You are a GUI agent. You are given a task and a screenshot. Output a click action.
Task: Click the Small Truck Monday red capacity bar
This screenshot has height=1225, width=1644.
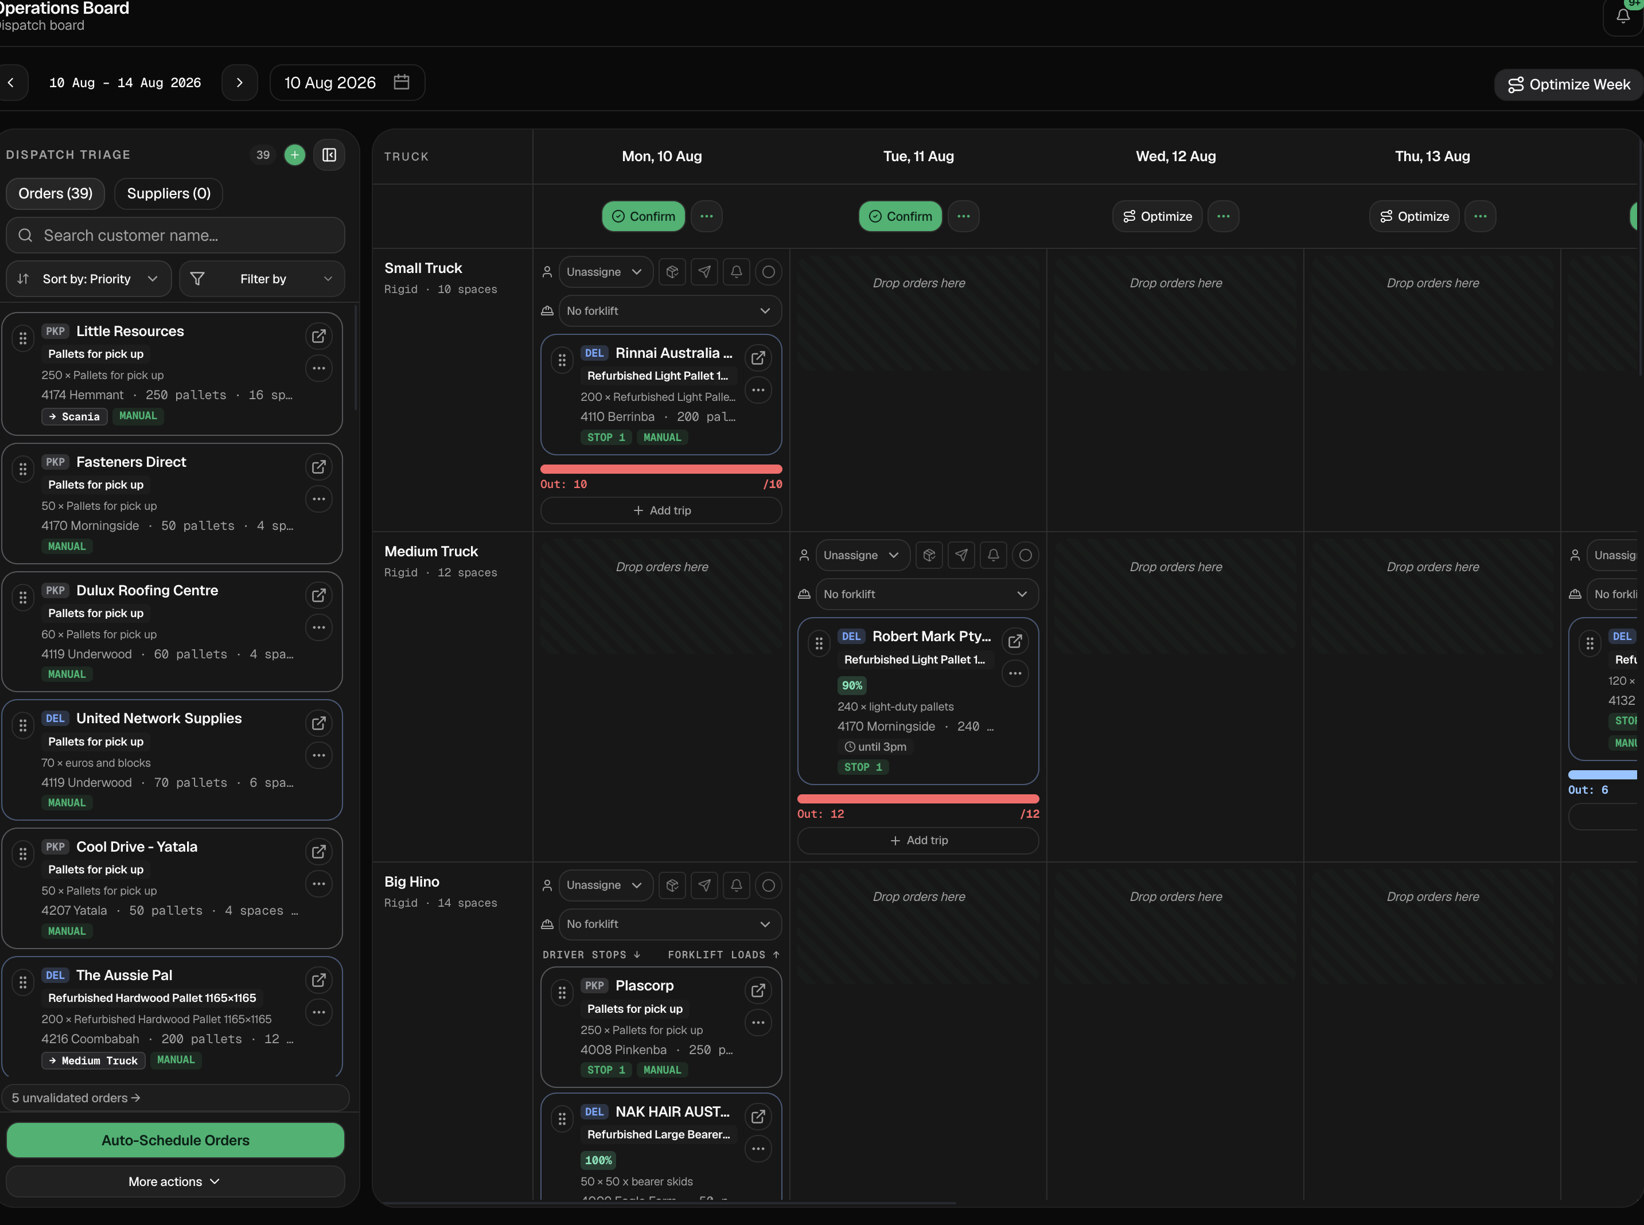[x=661, y=468]
